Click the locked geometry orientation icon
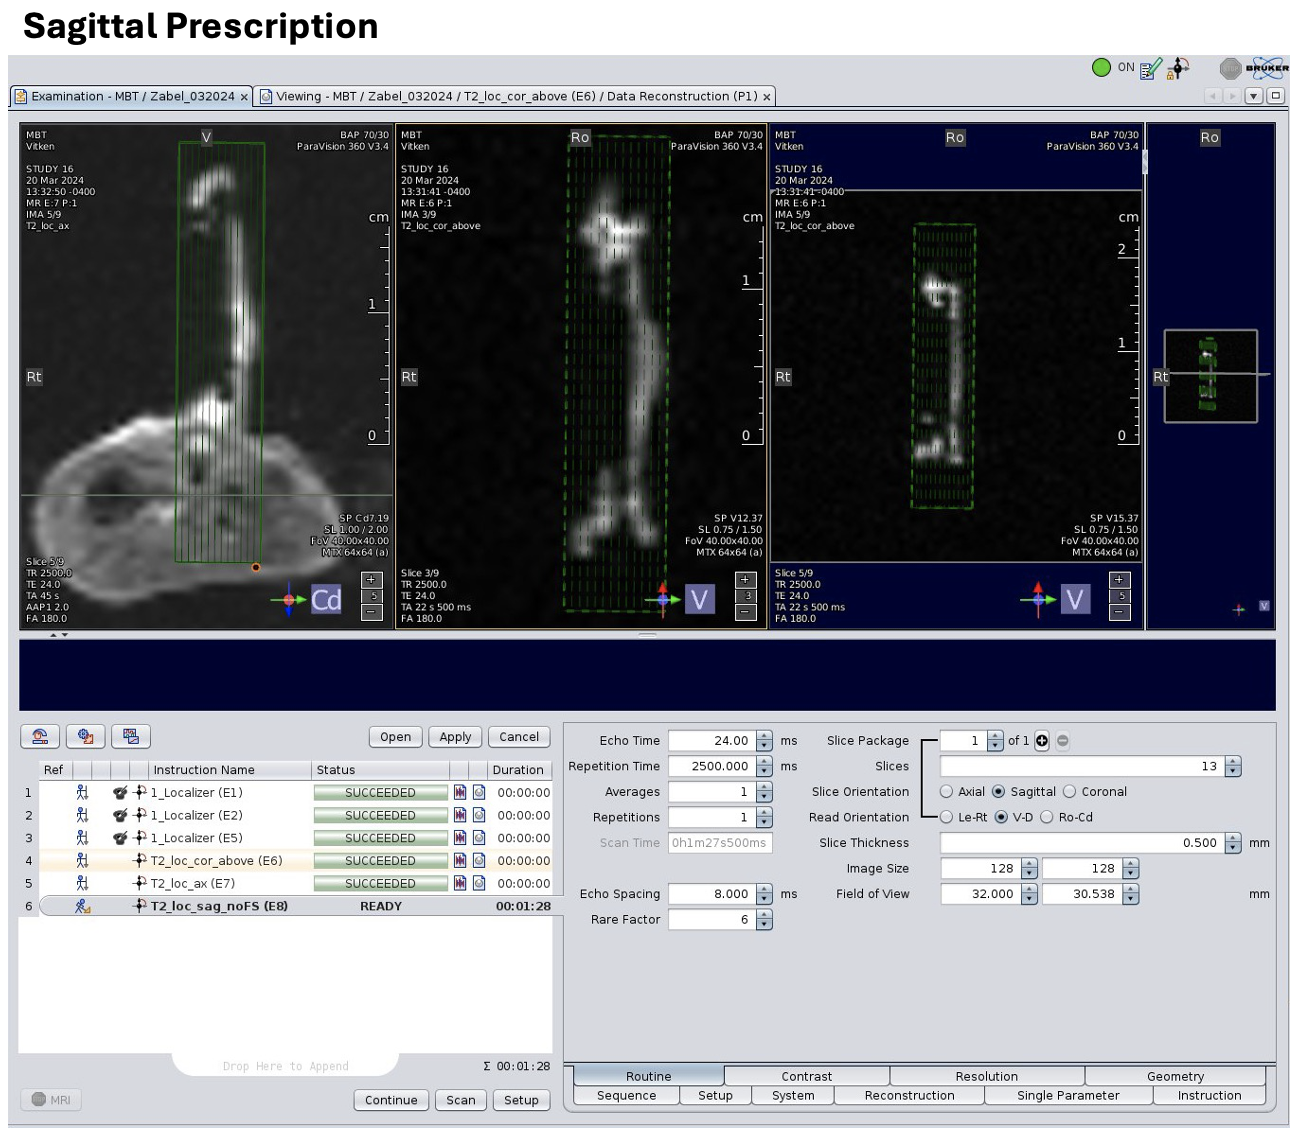This screenshot has height=1136, width=1296. (1178, 68)
